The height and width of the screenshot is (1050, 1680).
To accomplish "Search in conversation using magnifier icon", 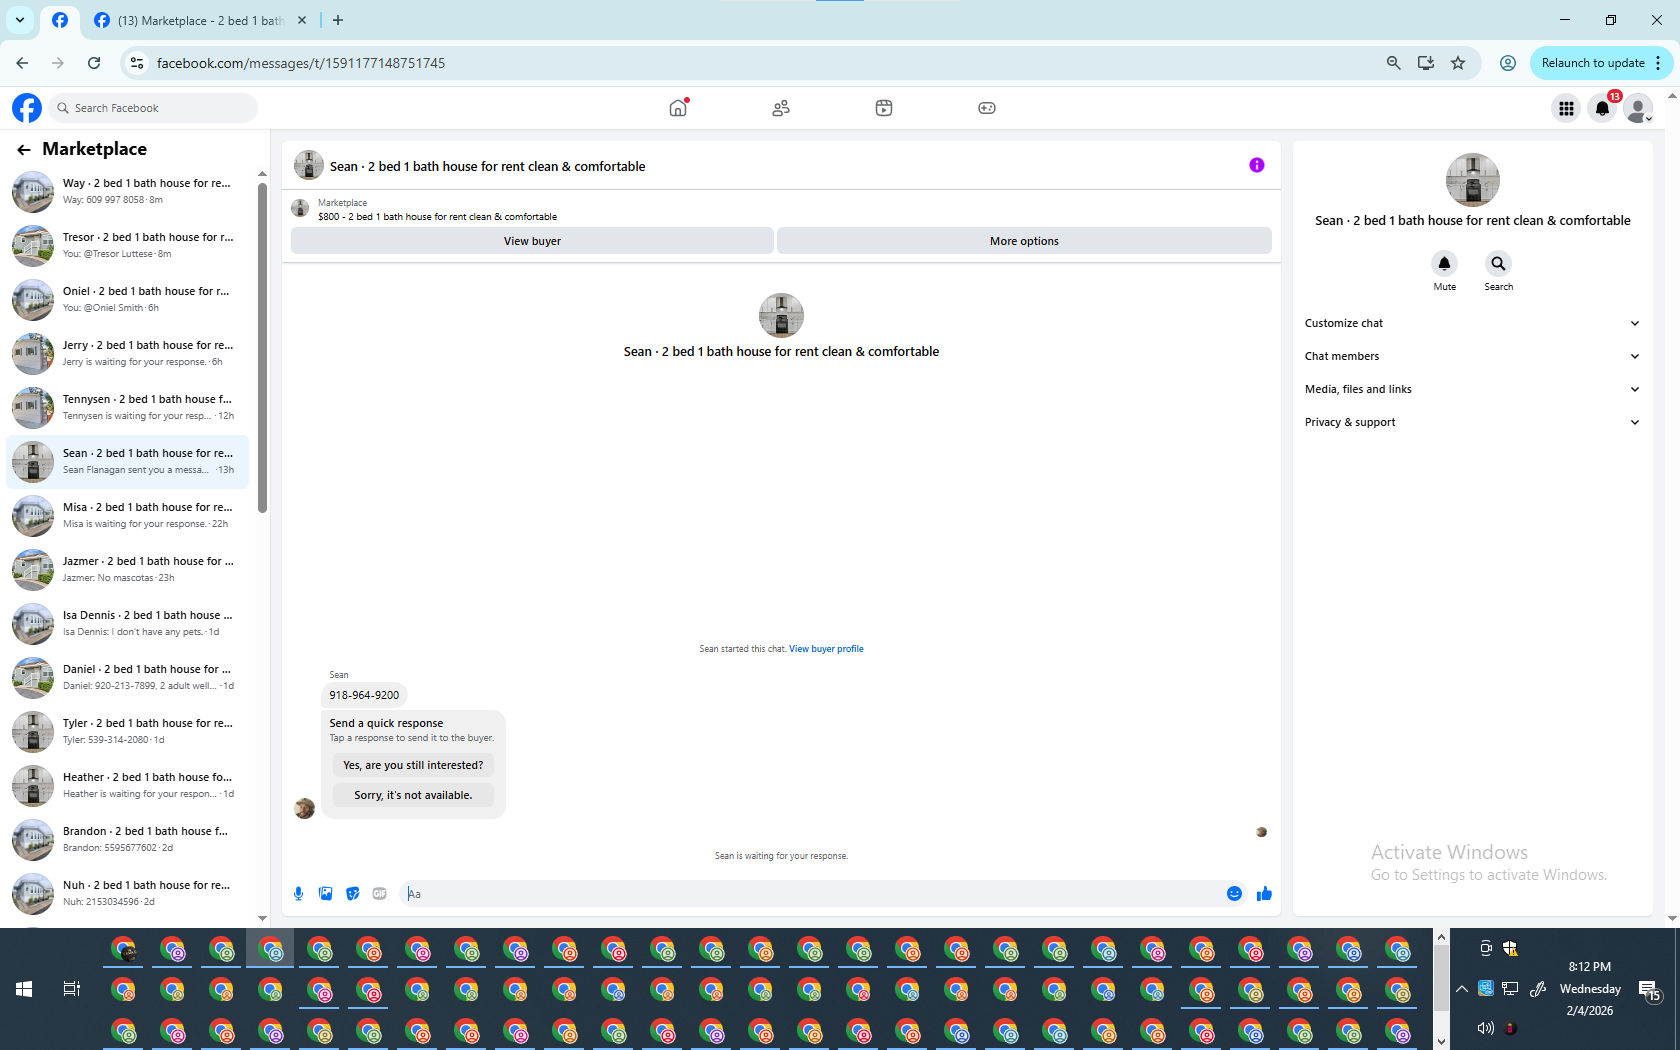I will [x=1498, y=264].
